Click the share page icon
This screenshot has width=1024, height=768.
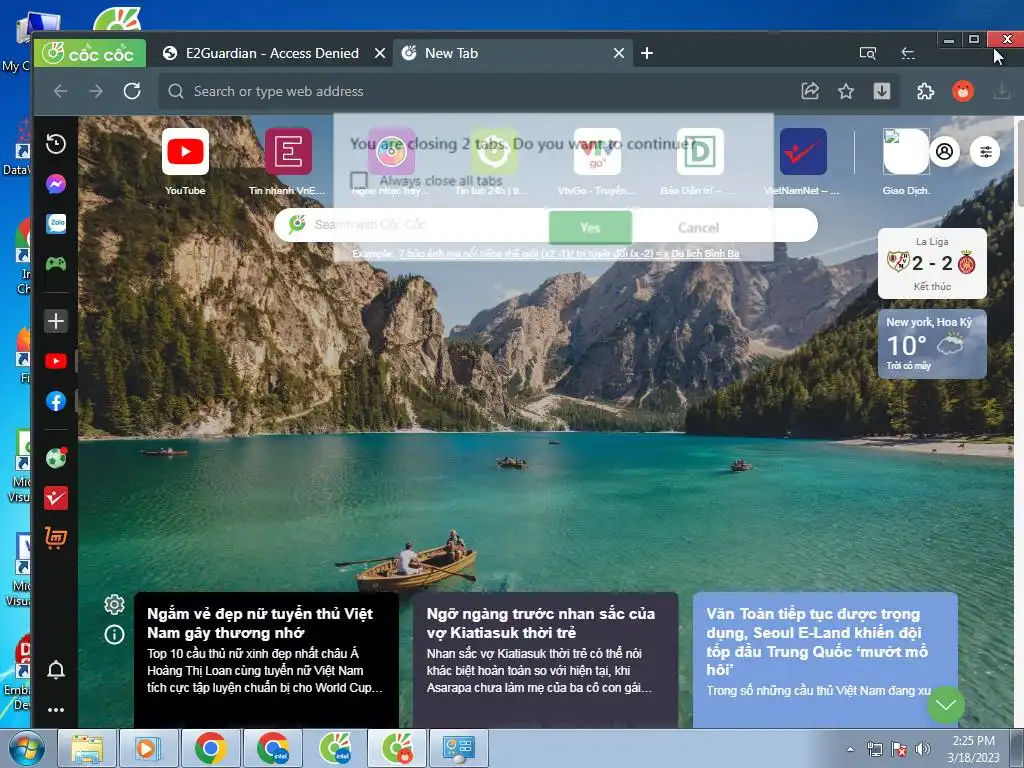click(810, 91)
